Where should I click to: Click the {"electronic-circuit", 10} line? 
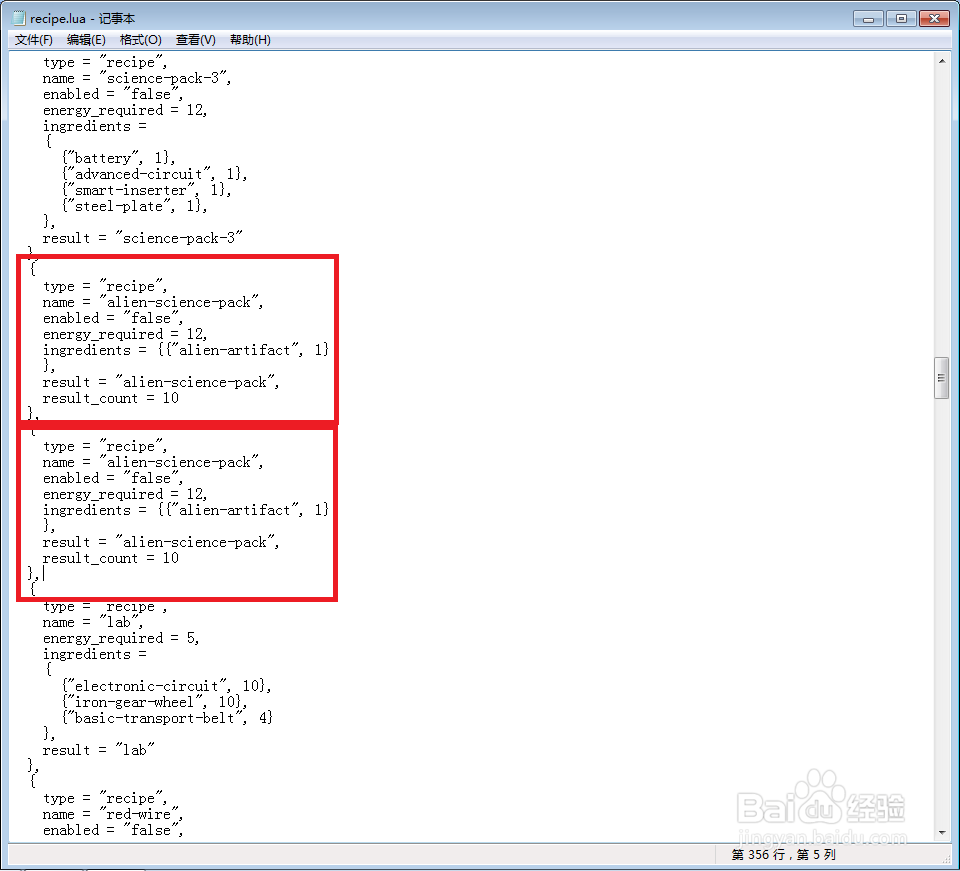coord(167,686)
